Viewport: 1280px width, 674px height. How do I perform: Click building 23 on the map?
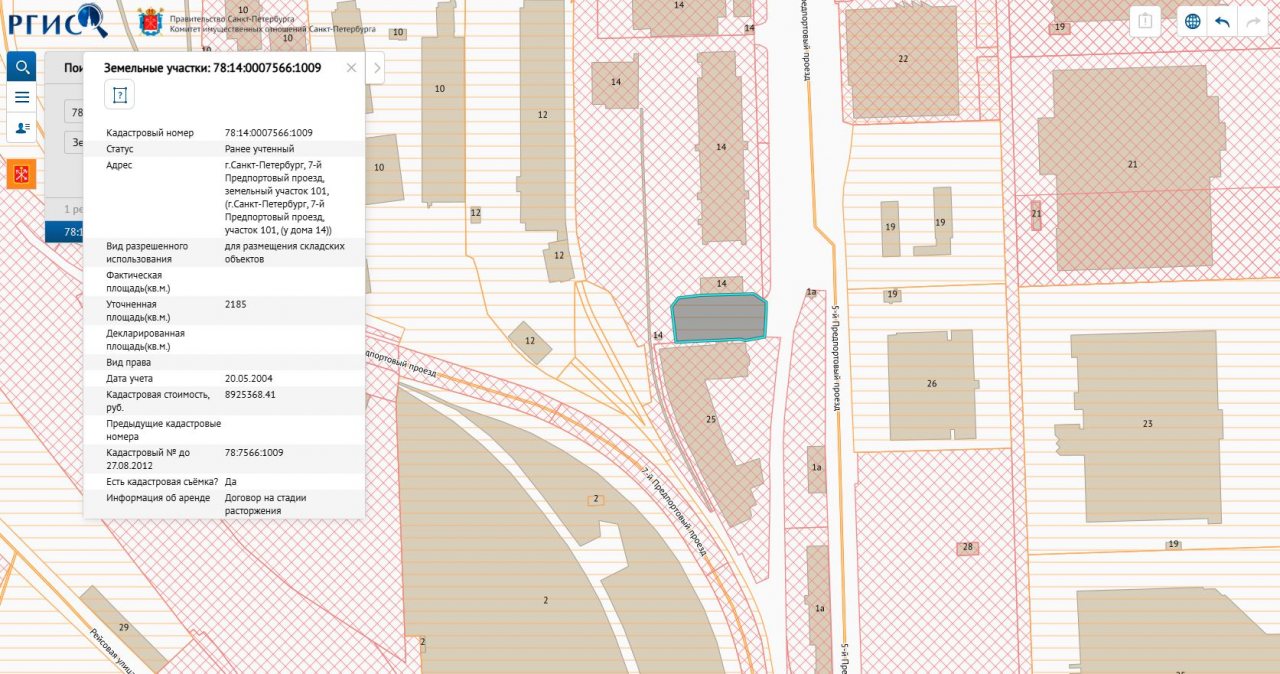click(1145, 424)
